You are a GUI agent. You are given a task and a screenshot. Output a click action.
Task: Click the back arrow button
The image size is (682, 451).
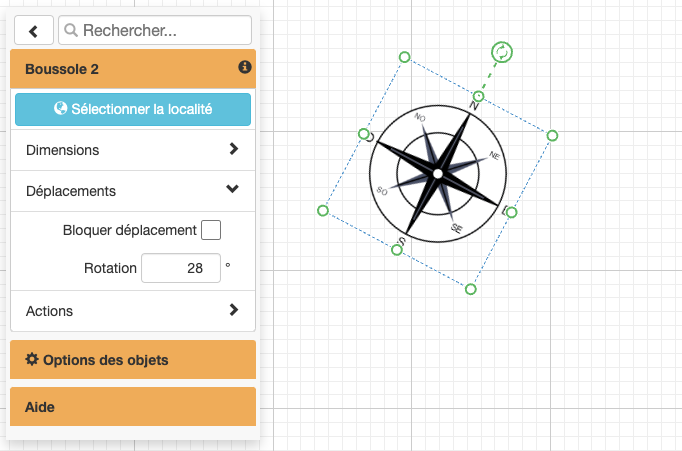34,30
